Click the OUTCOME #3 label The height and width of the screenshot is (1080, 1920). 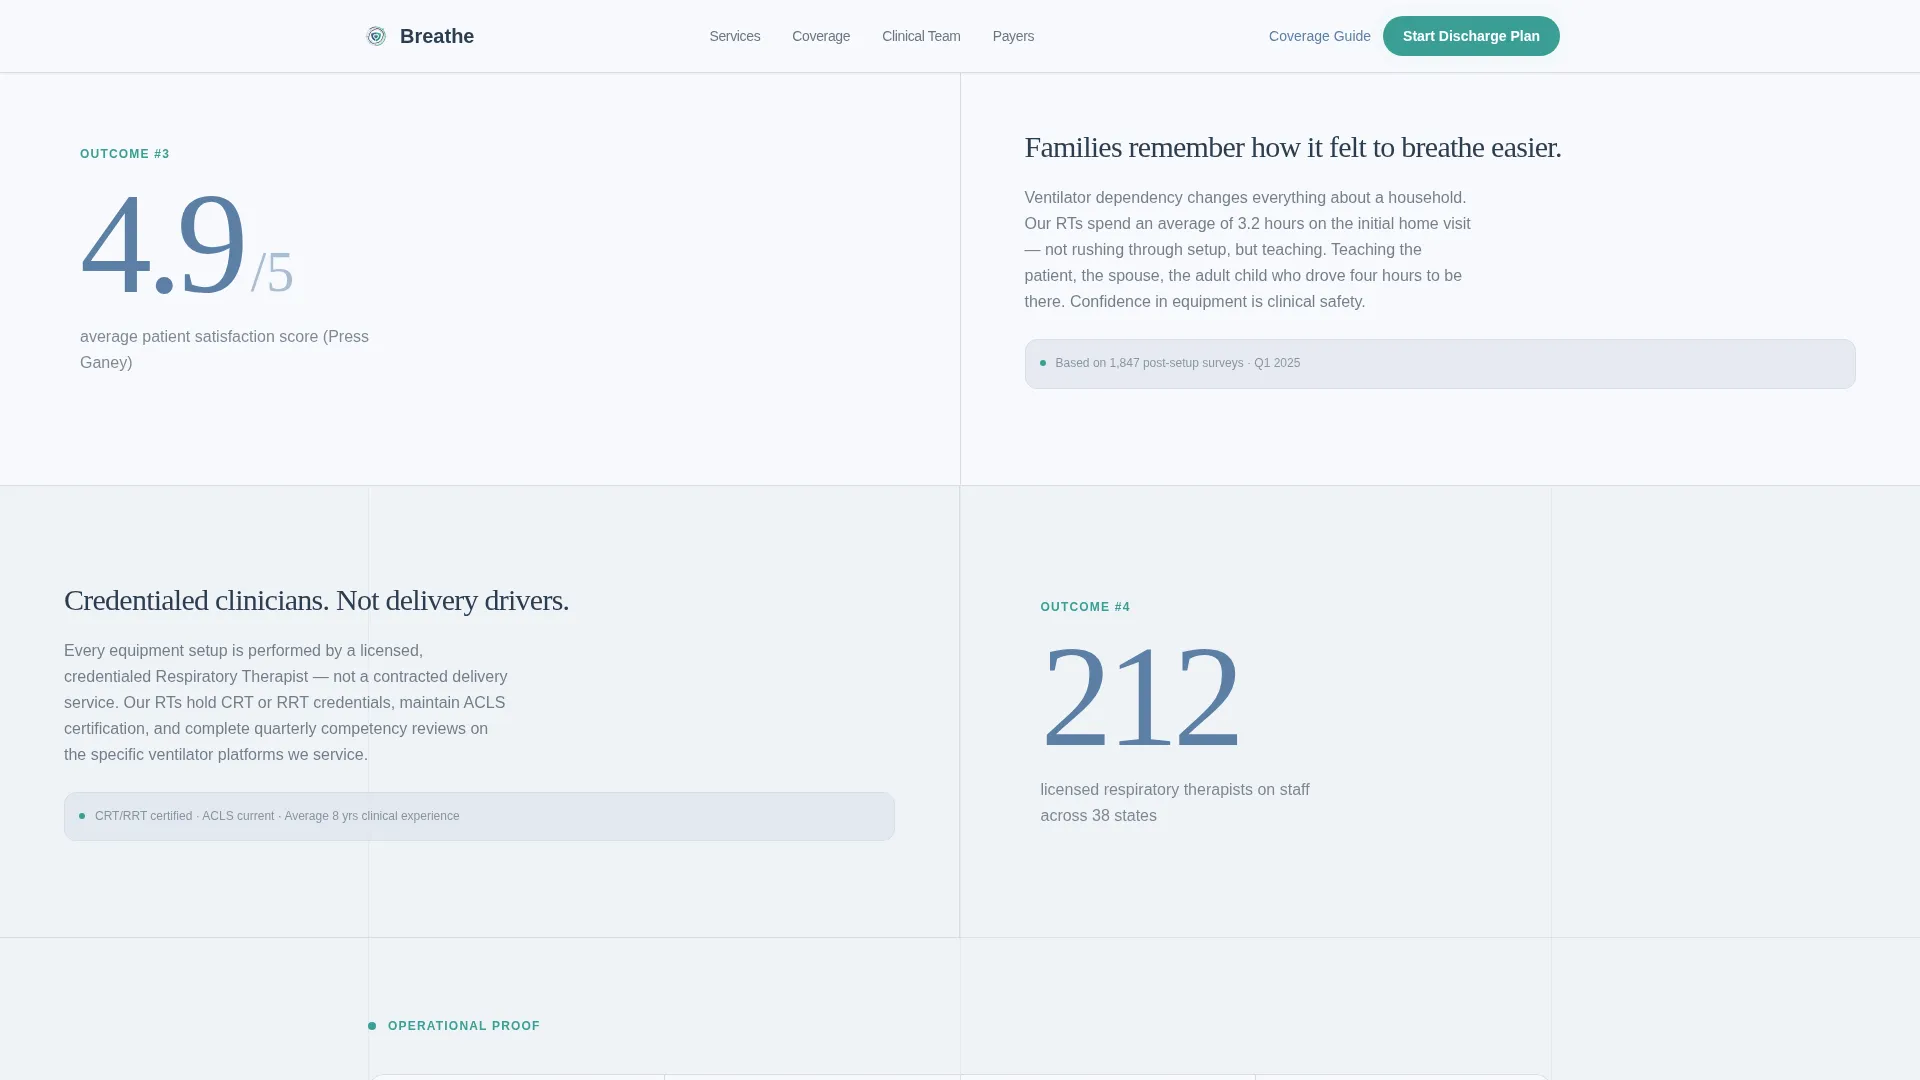pos(125,154)
